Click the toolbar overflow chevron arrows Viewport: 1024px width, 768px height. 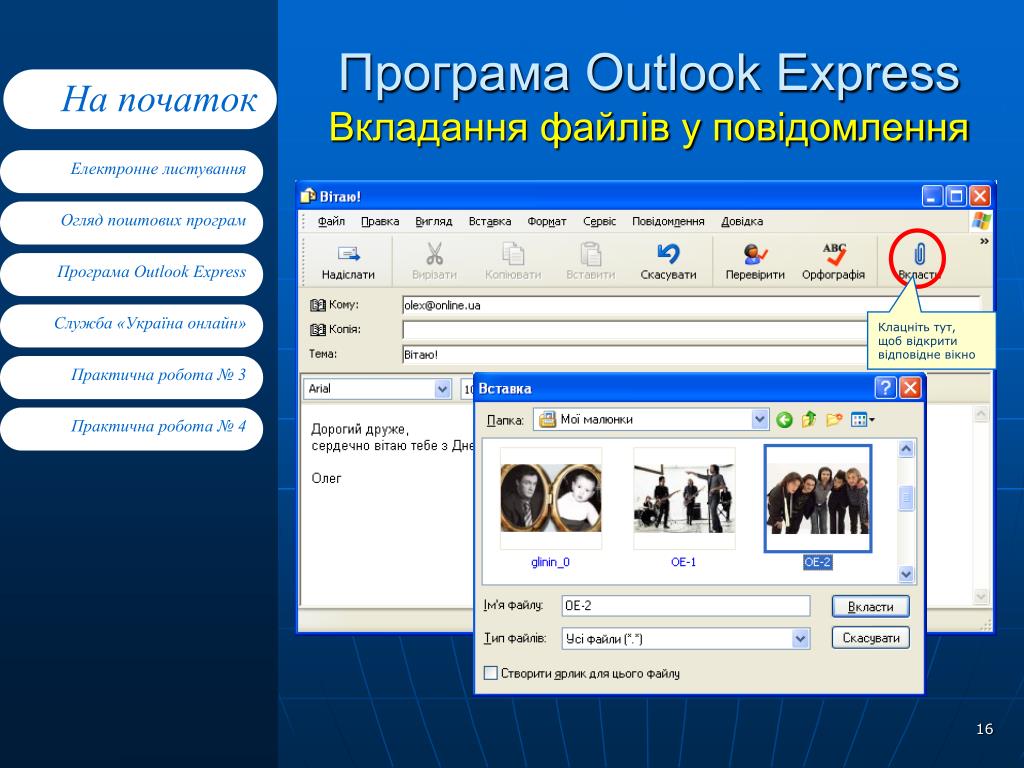pos(984,241)
